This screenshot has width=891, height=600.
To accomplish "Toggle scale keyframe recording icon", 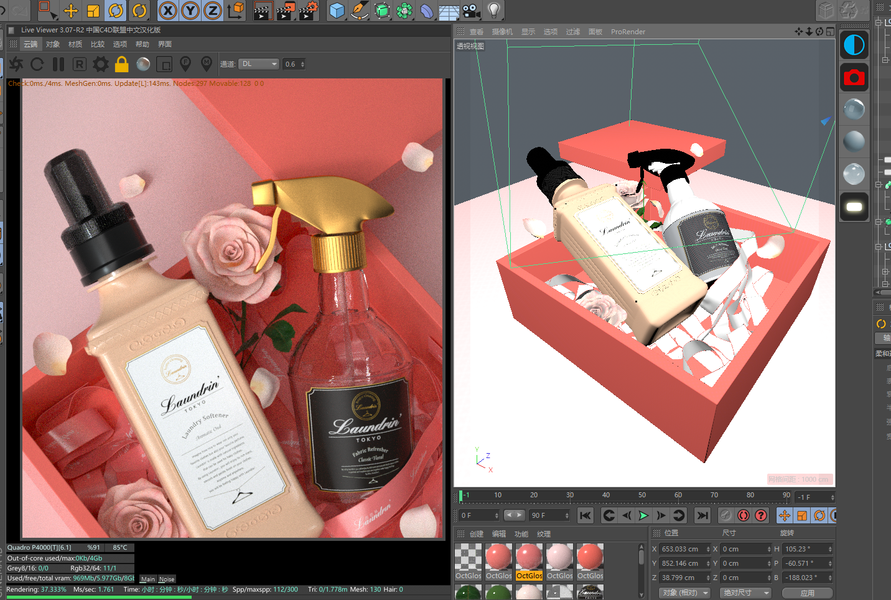I will [802, 515].
